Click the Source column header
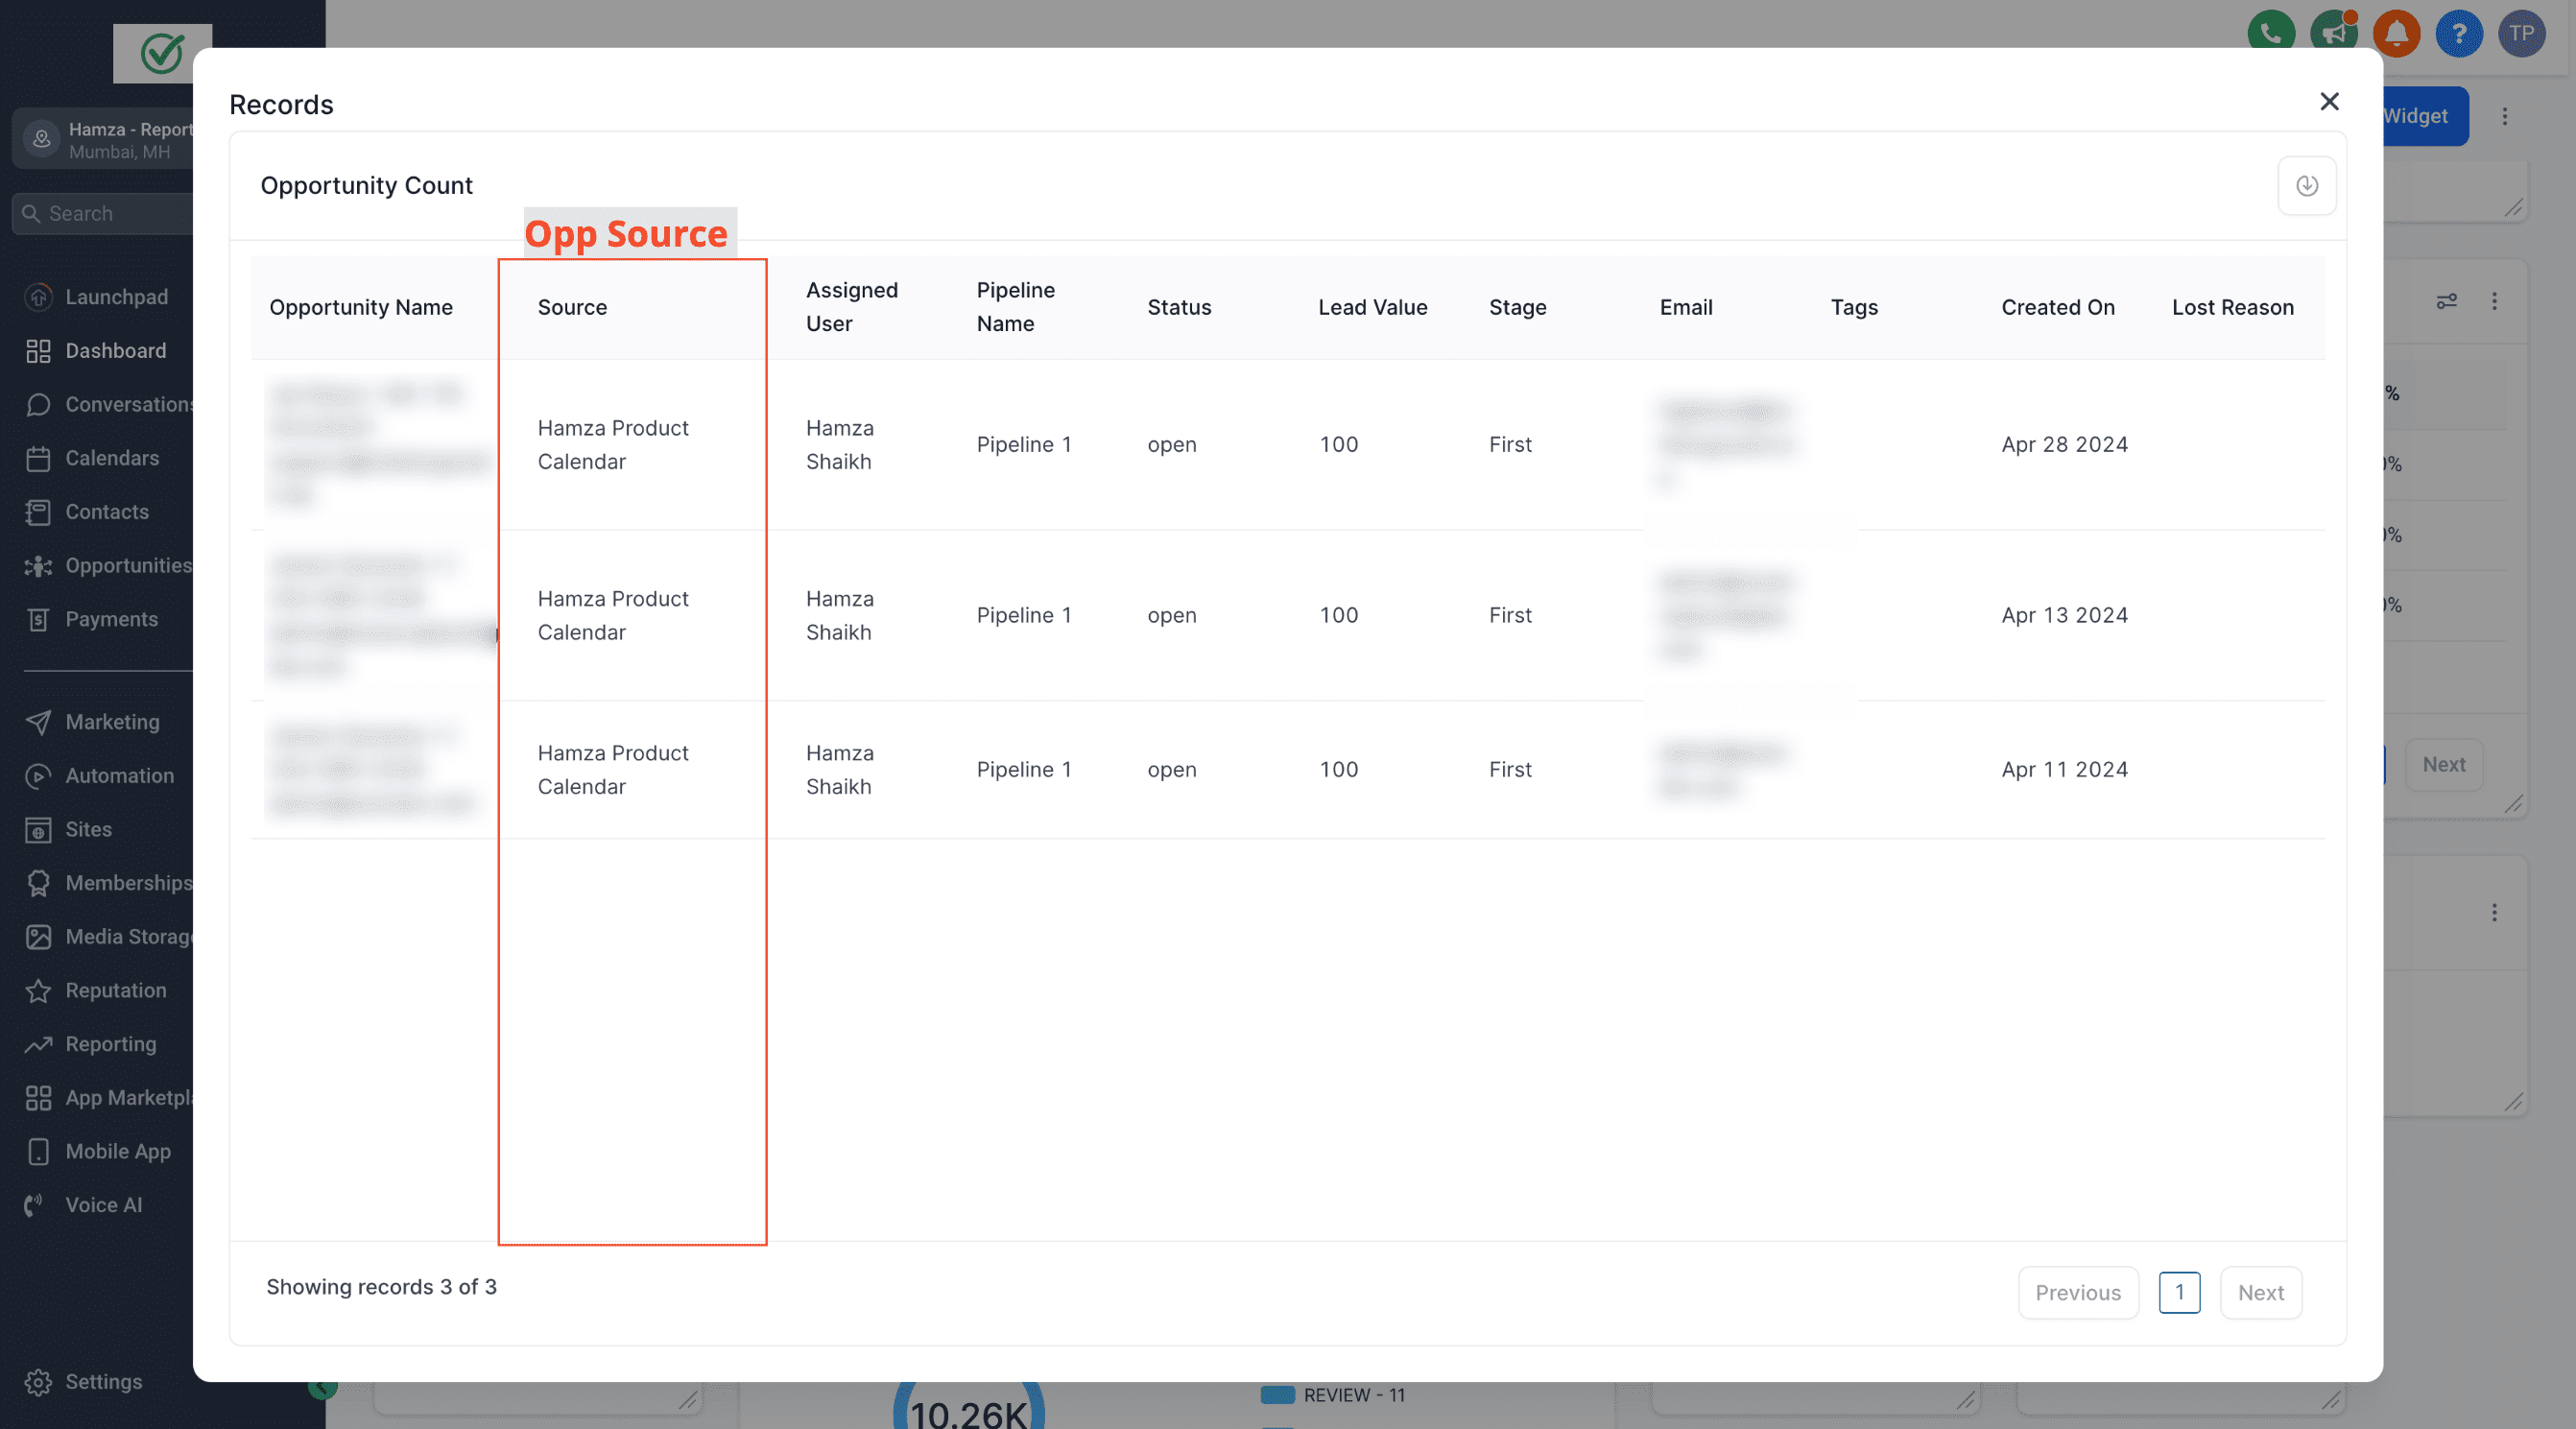The width and height of the screenshot is (2576, 1429). coord(572,307)
